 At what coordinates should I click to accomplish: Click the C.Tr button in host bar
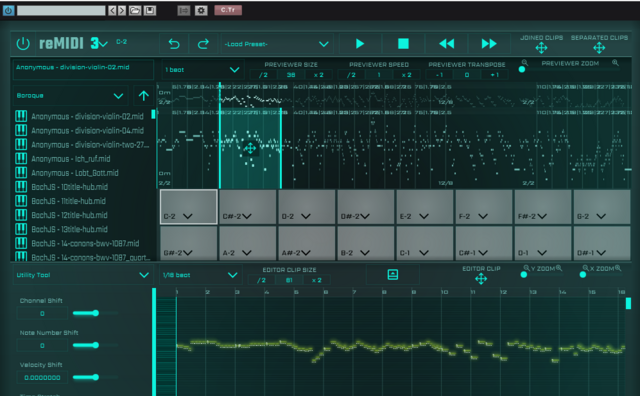[228, 10]
